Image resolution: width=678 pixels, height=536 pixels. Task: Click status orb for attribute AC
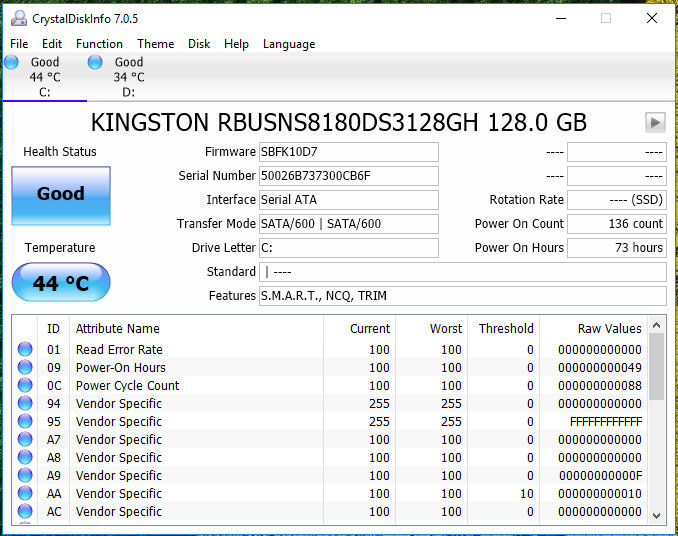[x=25, y=511]
